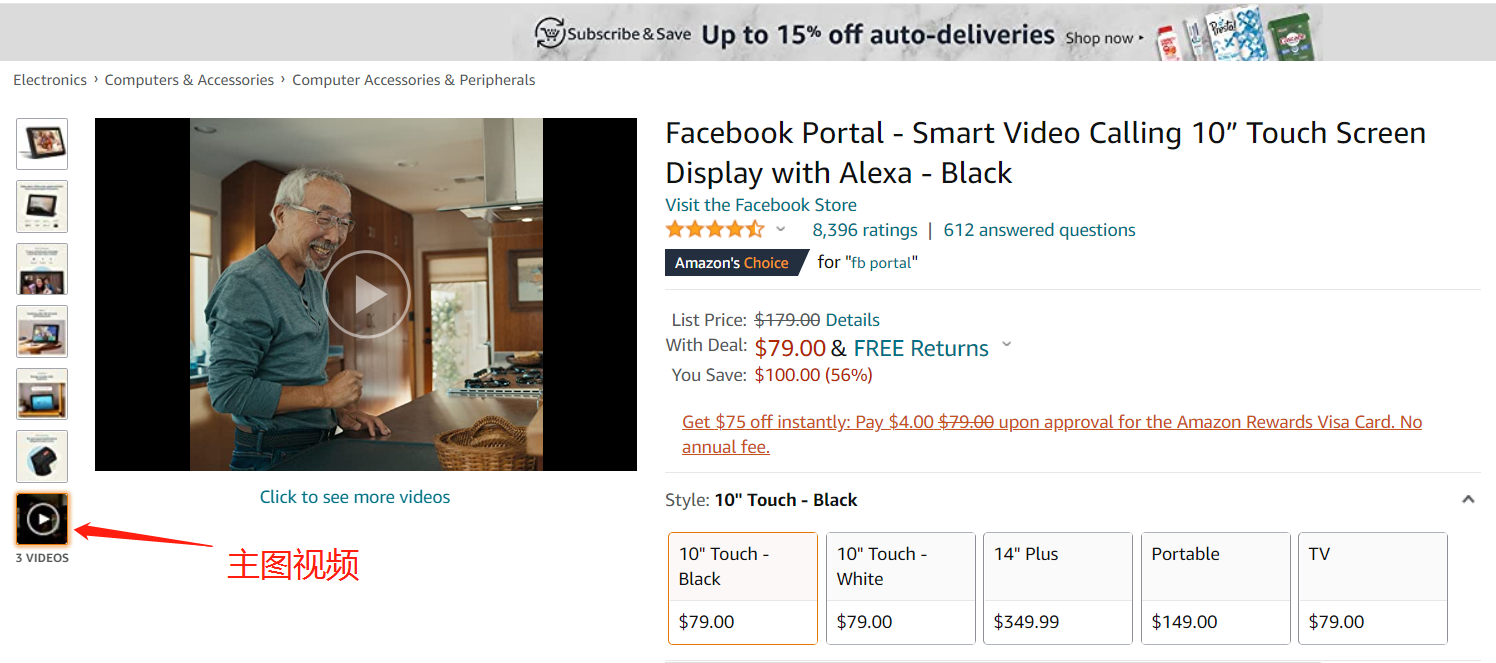Screen dimensions: 1496x663
Task: Select the fifth product image thumbnail
Action: click(42, 394)
